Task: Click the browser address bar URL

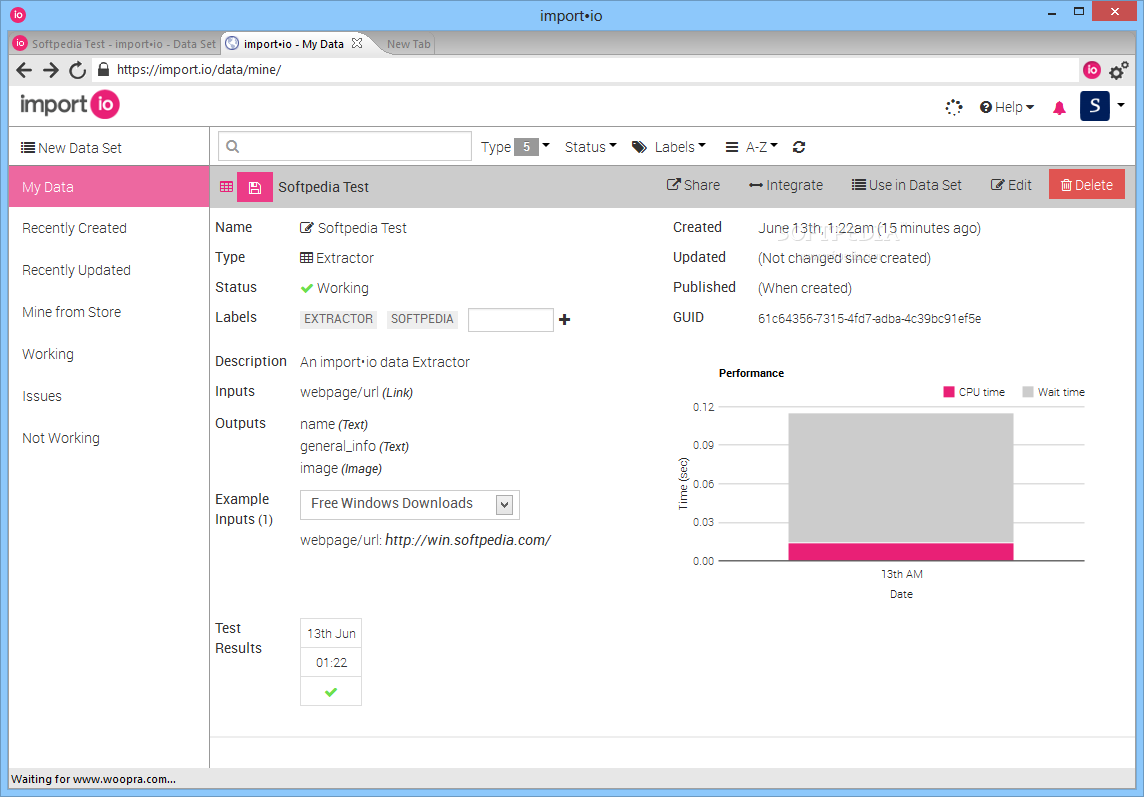Action: tap(198, 69)
